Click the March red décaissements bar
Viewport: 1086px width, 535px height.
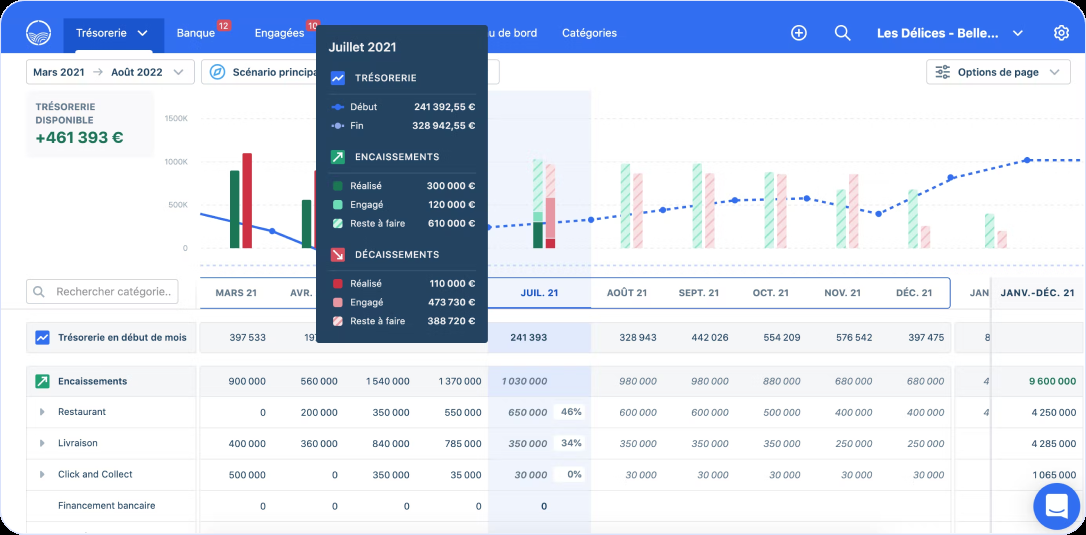pos(247,201)
